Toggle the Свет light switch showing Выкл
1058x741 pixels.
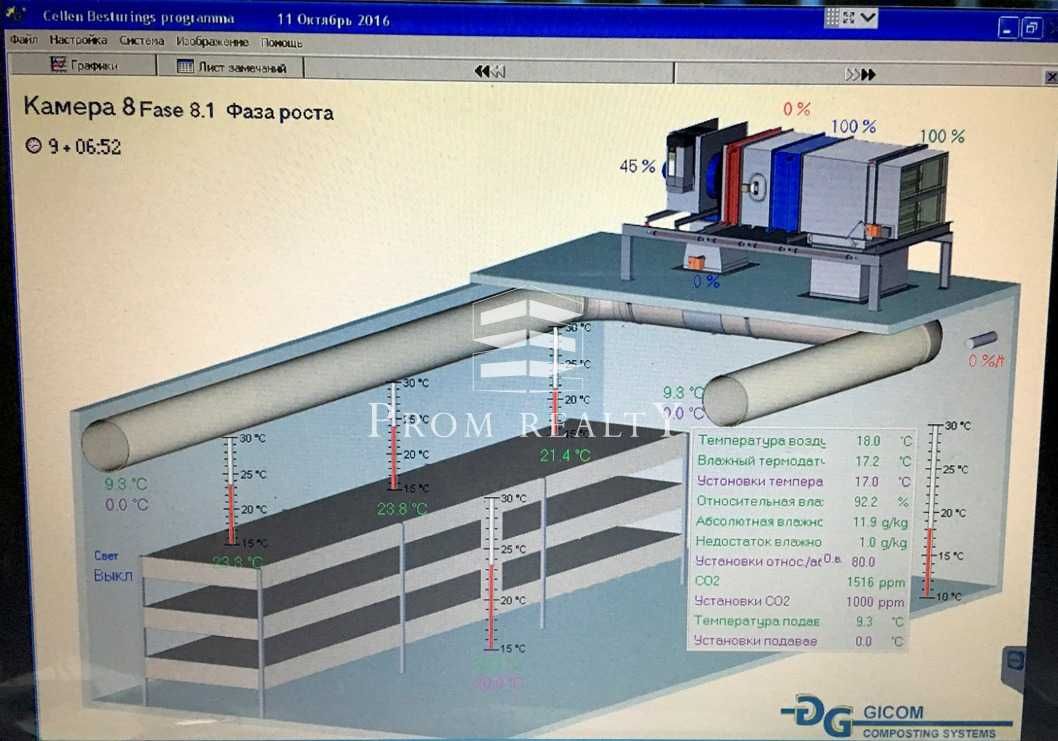tap(113, 576)
